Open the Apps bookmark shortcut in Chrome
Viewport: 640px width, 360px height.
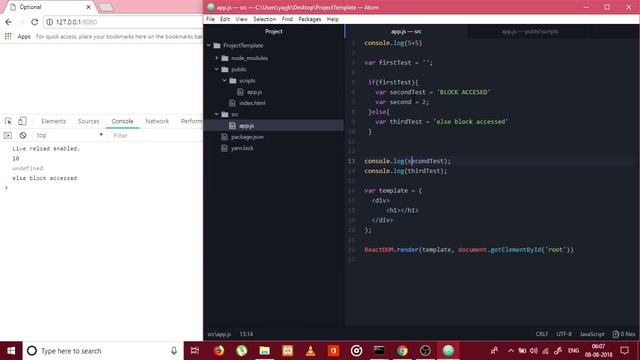click(x=18, y=36)
